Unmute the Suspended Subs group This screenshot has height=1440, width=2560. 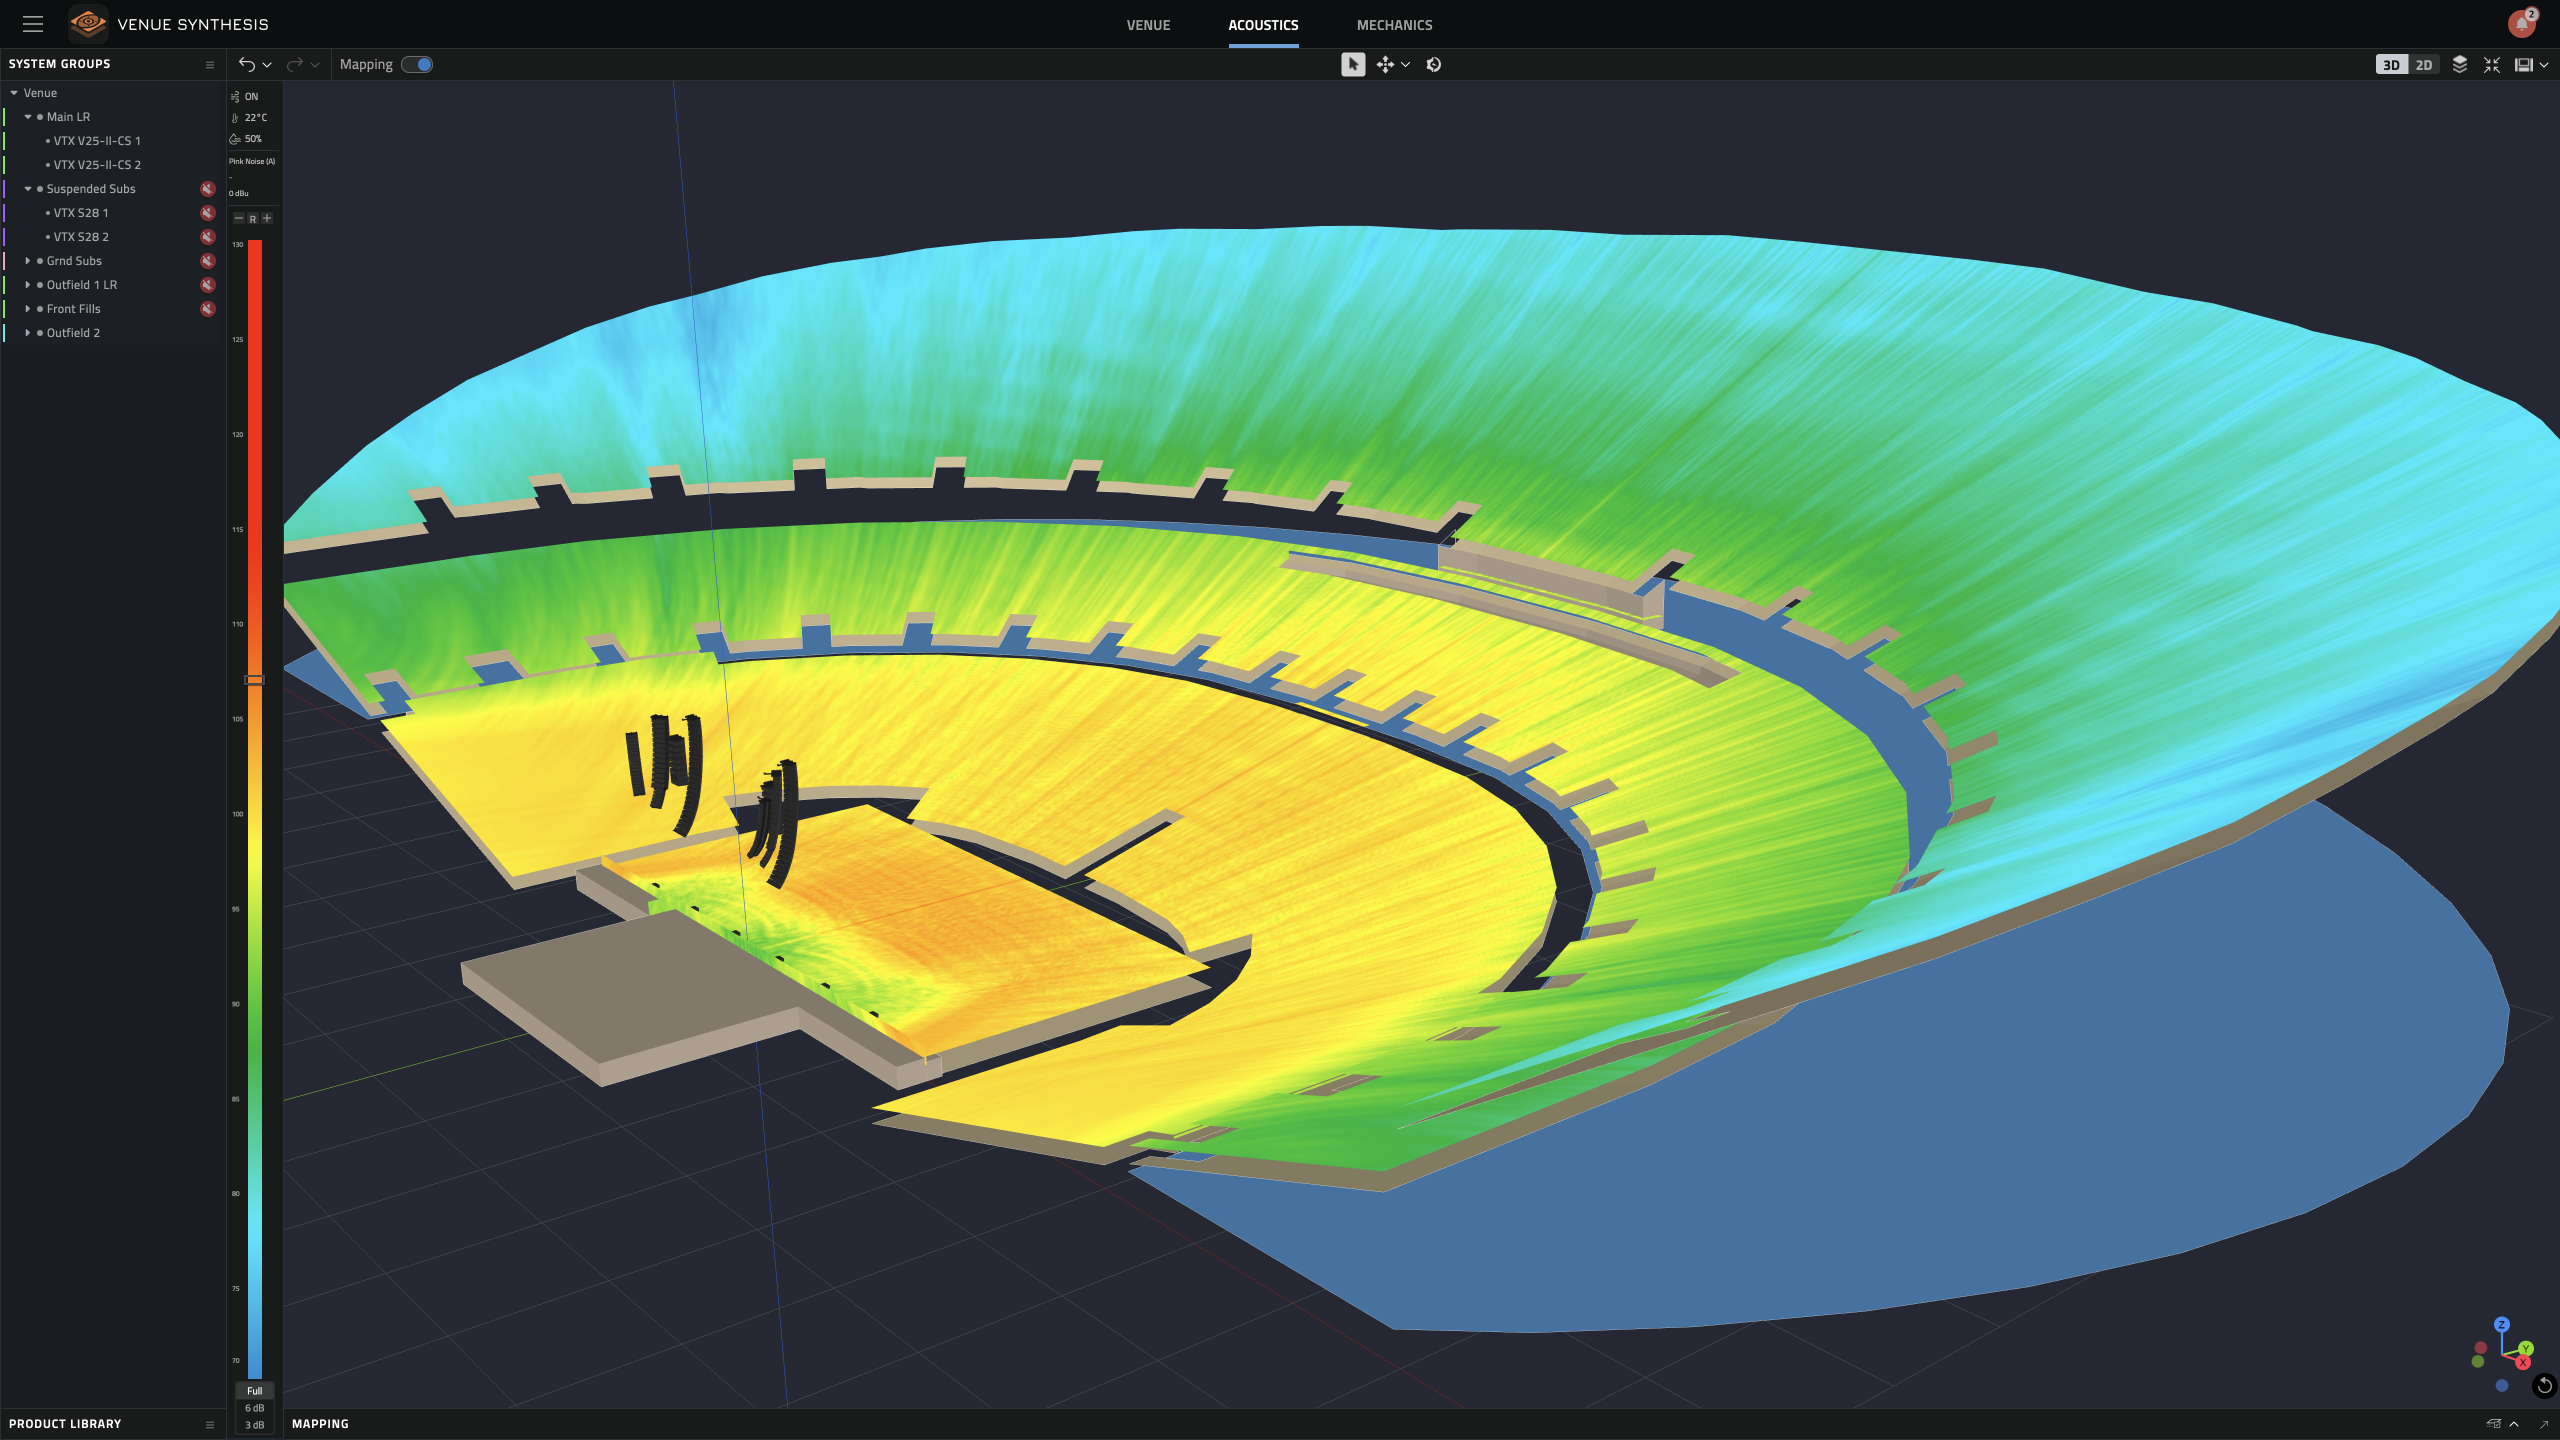pos(207,189)
